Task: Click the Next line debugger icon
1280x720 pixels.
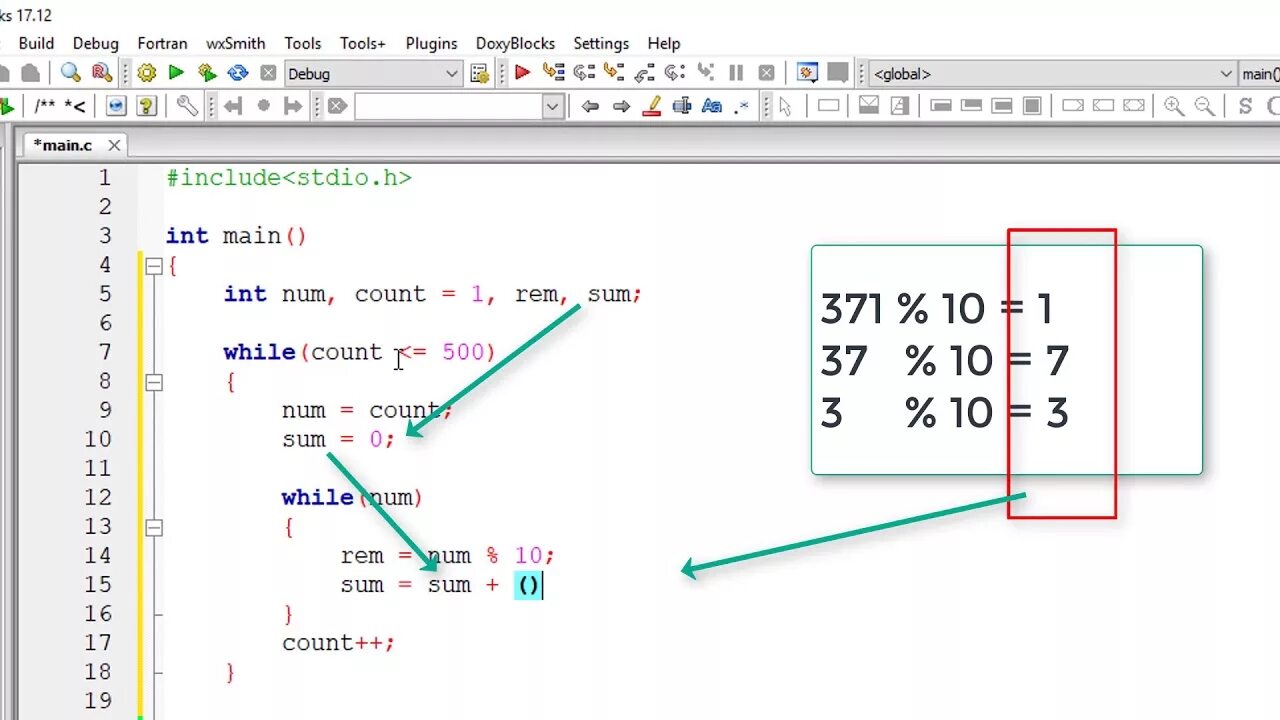Action: [584, 73]
